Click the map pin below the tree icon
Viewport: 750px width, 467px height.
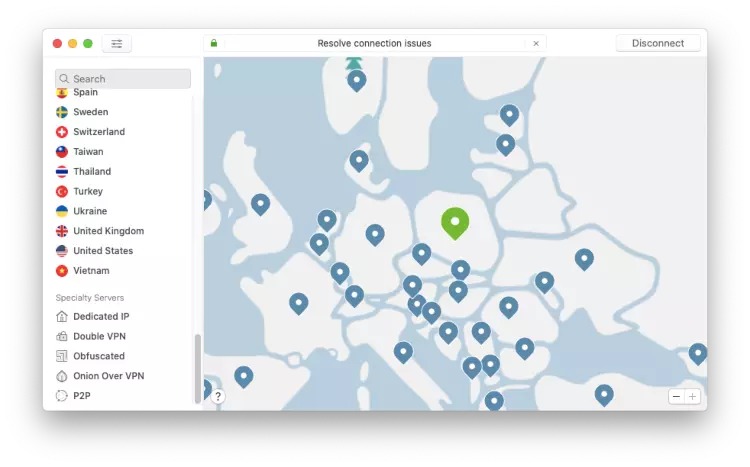click(x=357, y=81)
